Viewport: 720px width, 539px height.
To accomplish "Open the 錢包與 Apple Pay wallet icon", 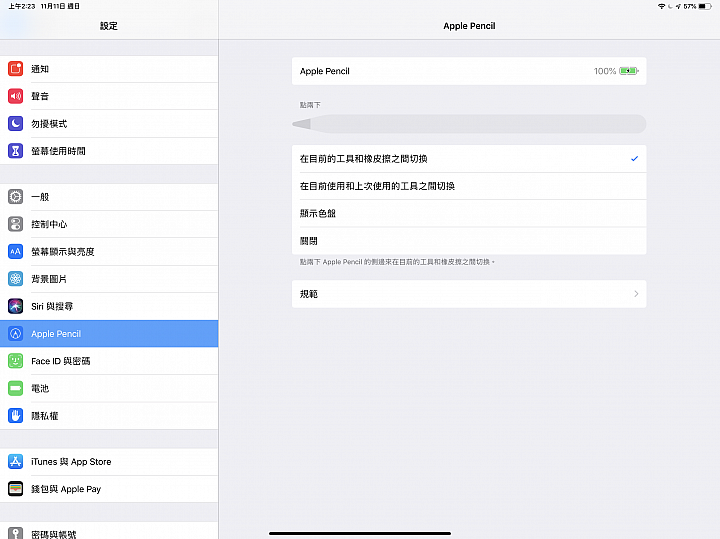I will [x=16, y=489].
